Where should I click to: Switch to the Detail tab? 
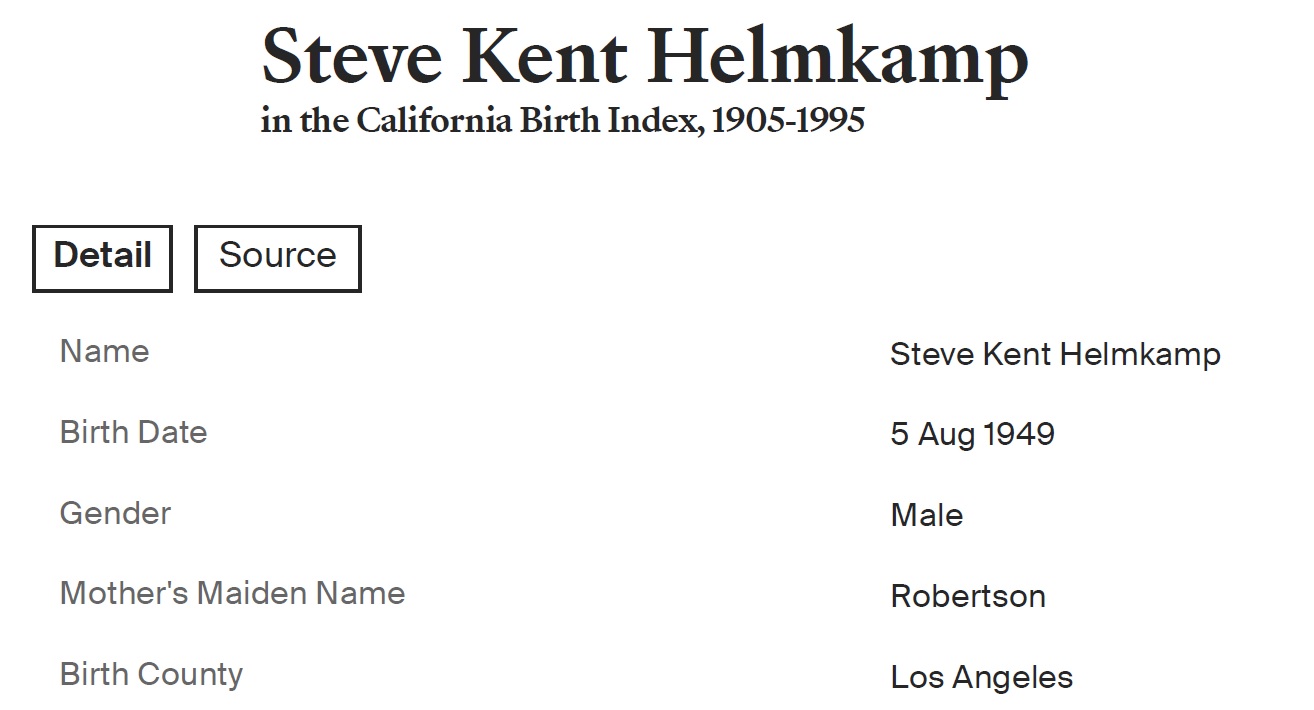click(x=102, y=257)
